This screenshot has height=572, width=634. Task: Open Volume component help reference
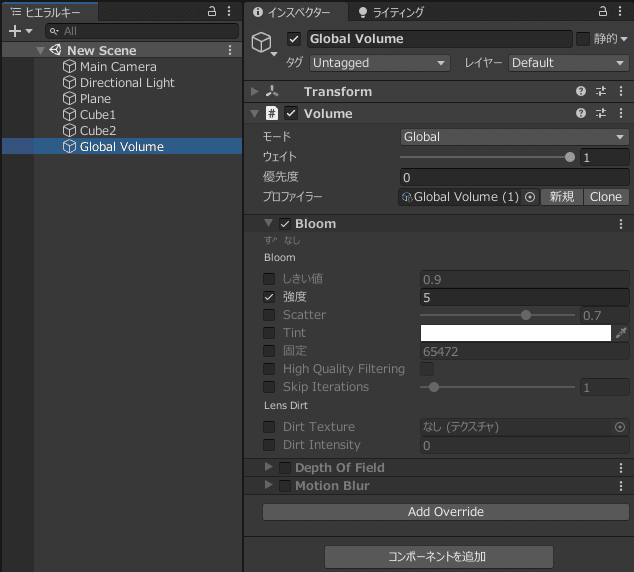581,113
